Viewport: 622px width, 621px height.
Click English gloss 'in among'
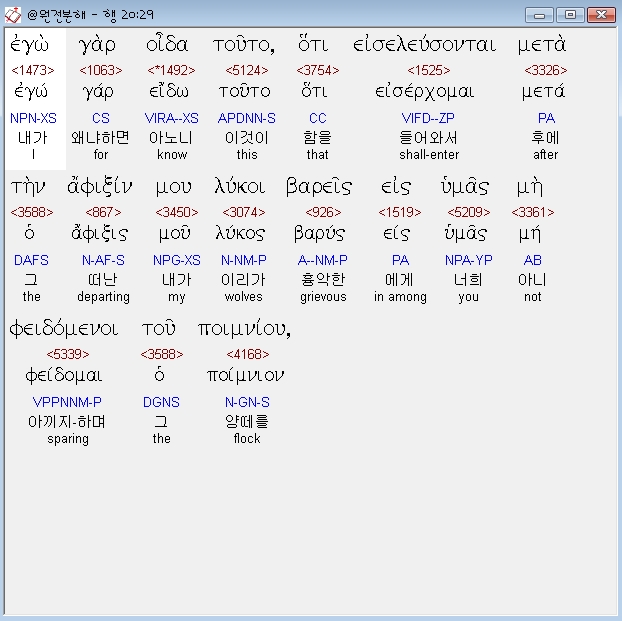pos(400,297)
